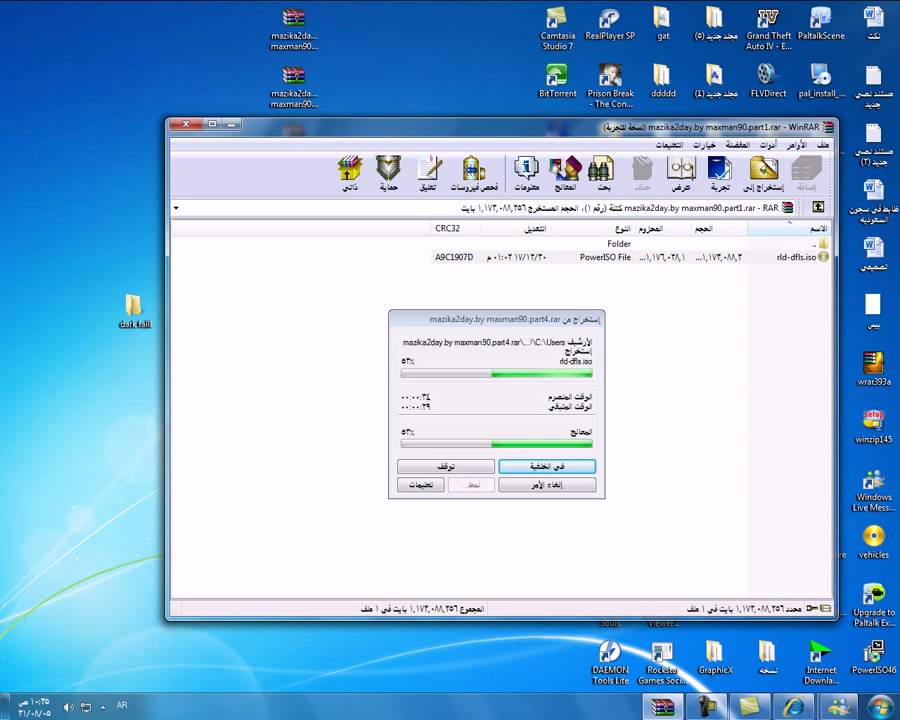Select the wrar393a installer desktop icon
900x720 pixels.
(873, 369)
